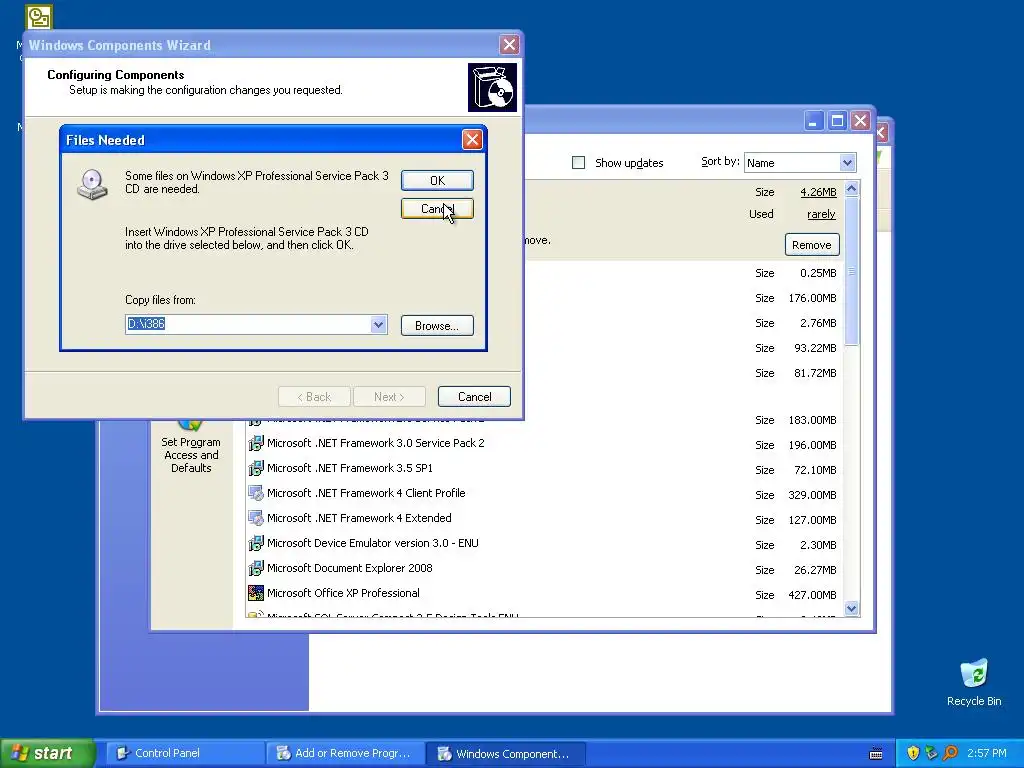This screenshot has width=1024, height=768.
Task: Click the .NET Framework 4 Client Profile icon
Action: pyautogui.click(x=256, y=493)
